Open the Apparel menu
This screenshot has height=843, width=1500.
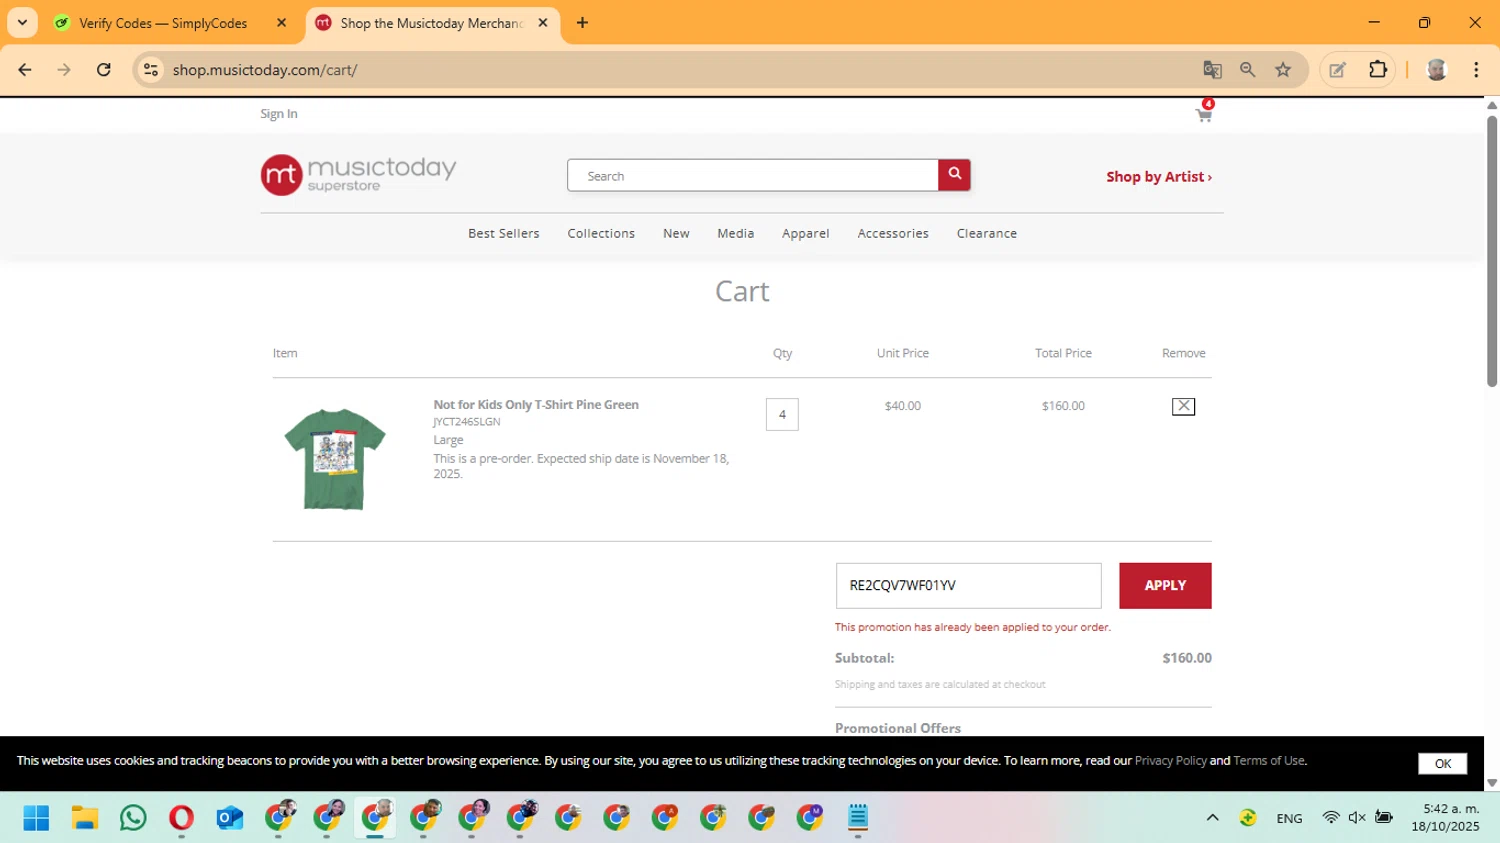(x=805, y=233)
